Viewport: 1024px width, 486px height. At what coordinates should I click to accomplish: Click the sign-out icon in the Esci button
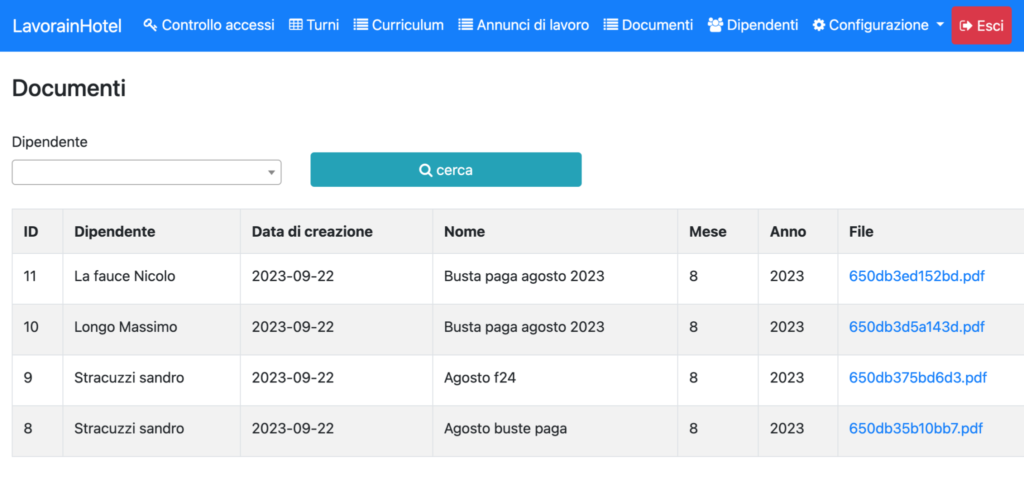tap(966, 25)
